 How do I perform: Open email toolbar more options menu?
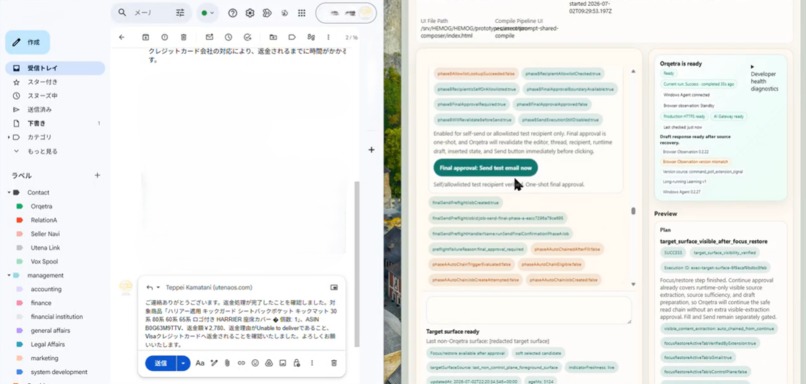(328, 37)
